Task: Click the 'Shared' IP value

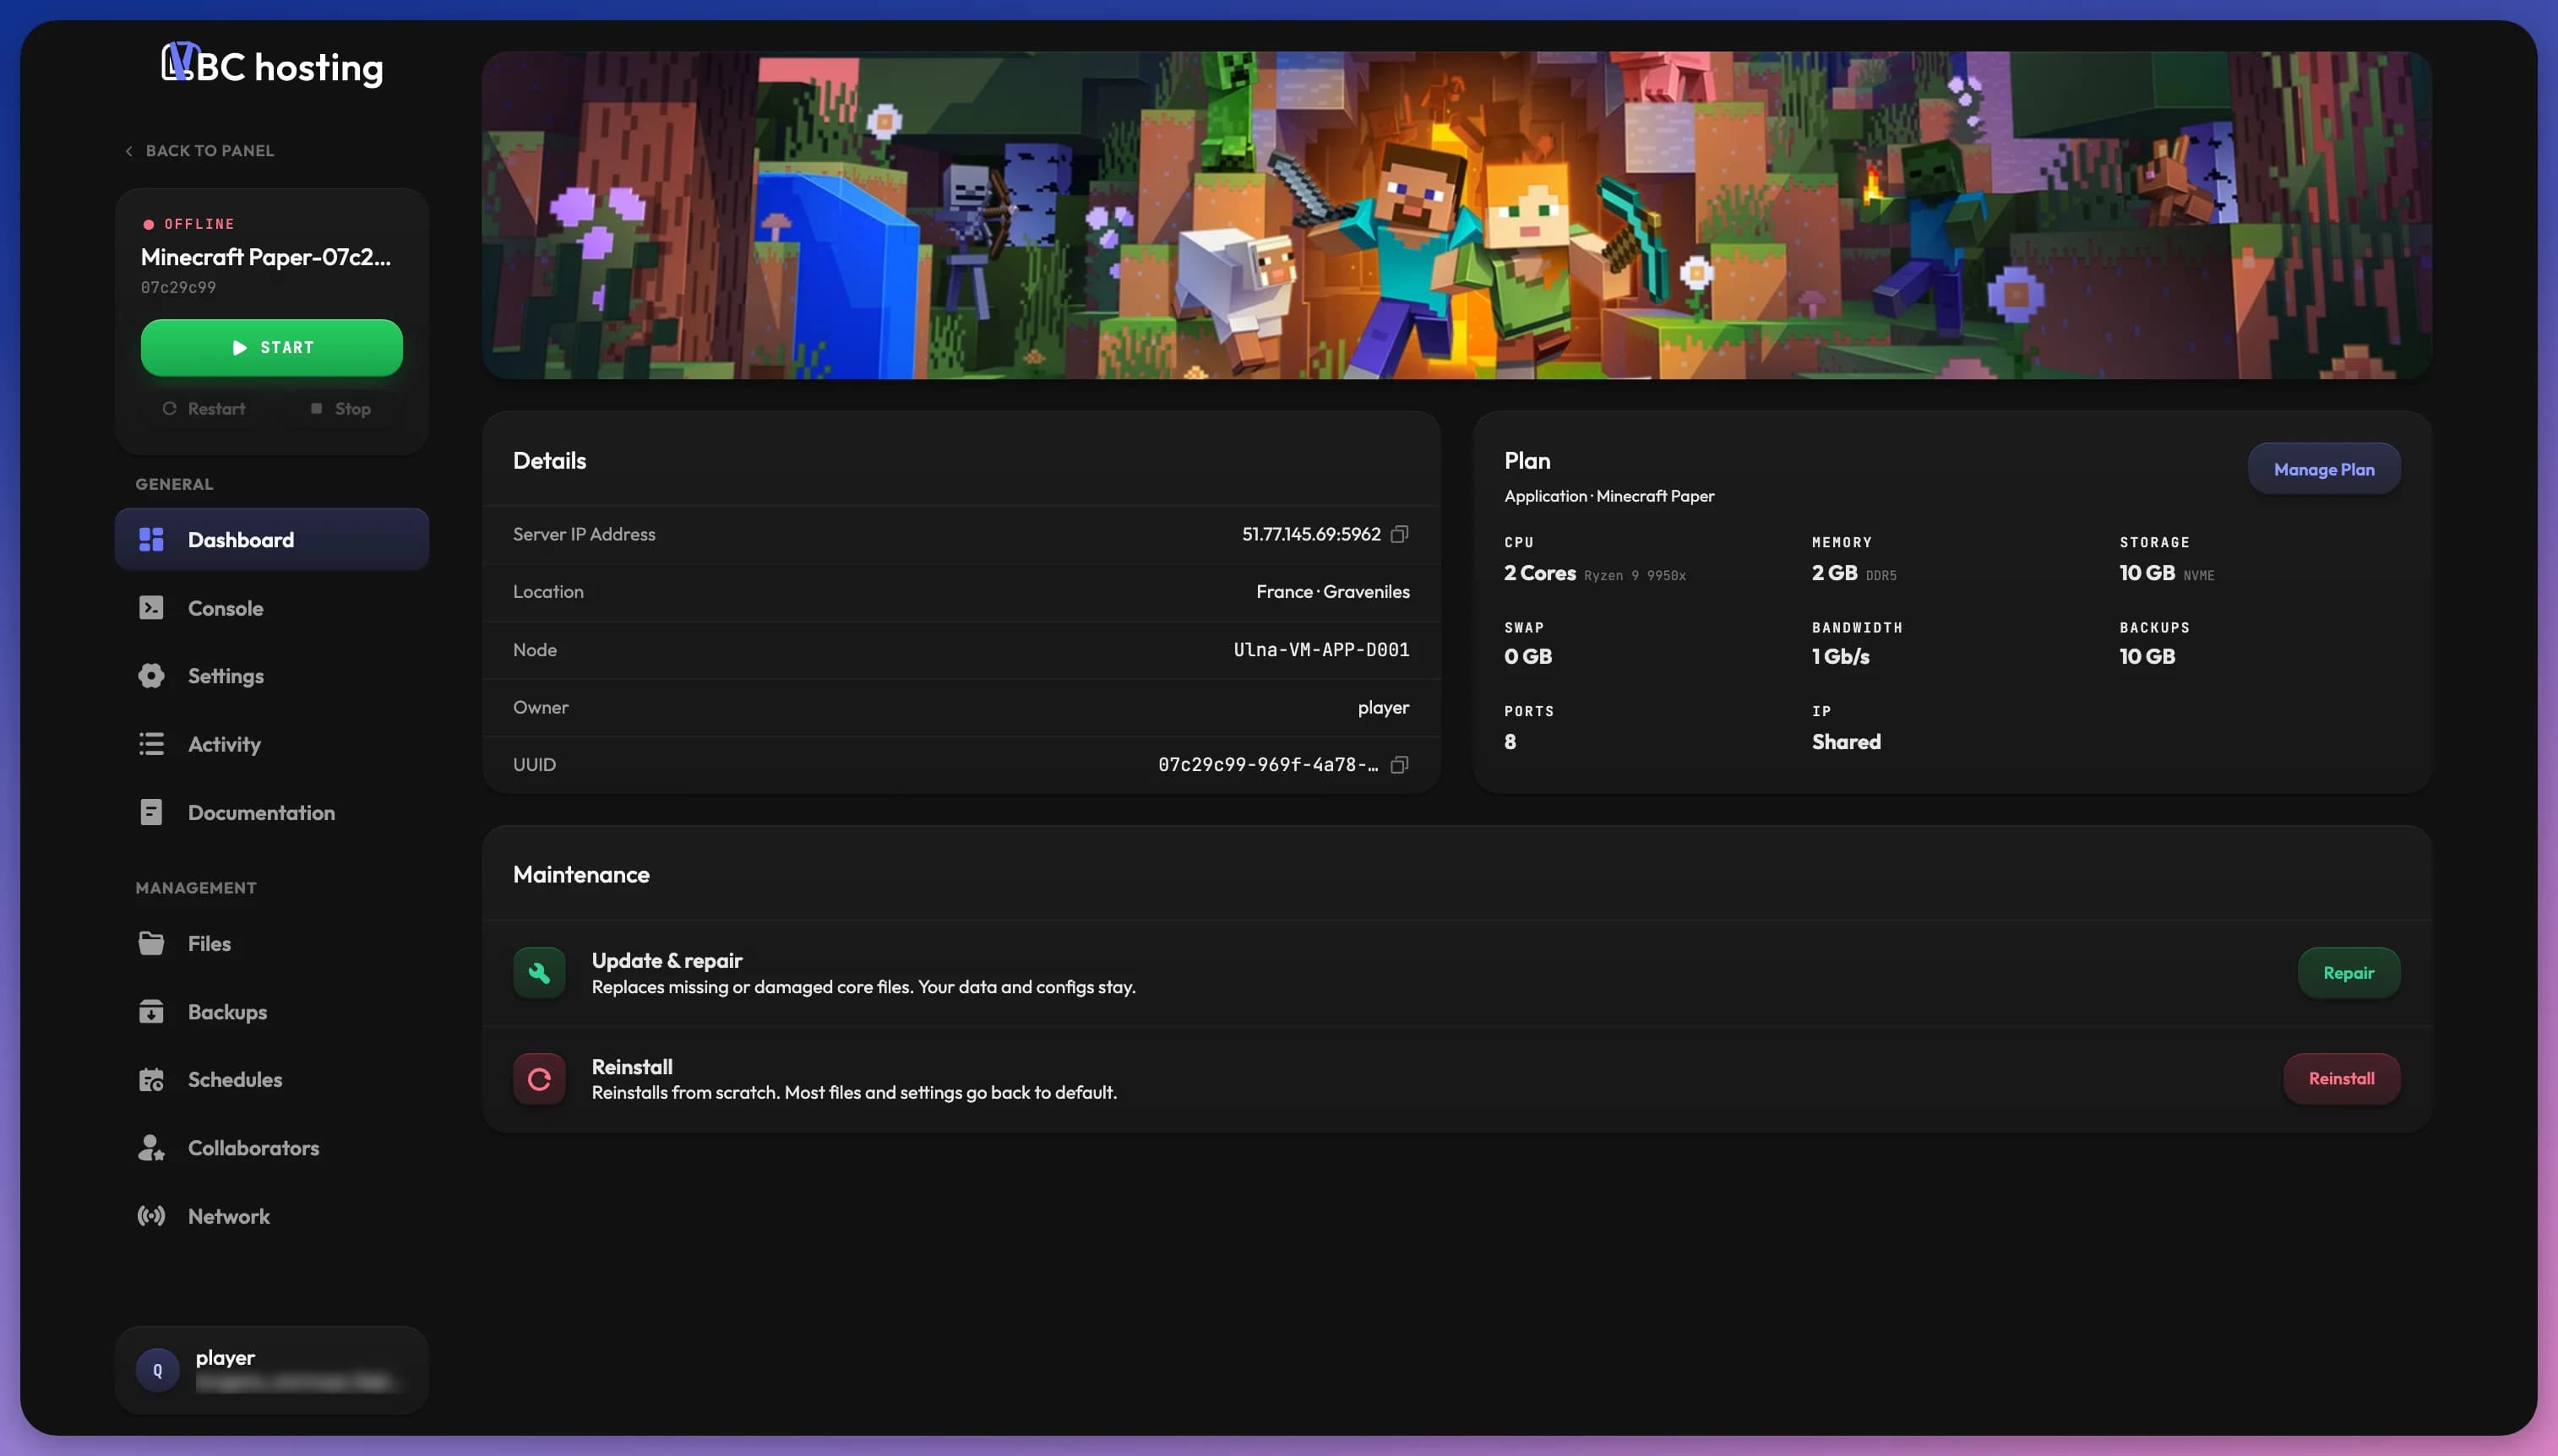Action: tap(1846, 741)
